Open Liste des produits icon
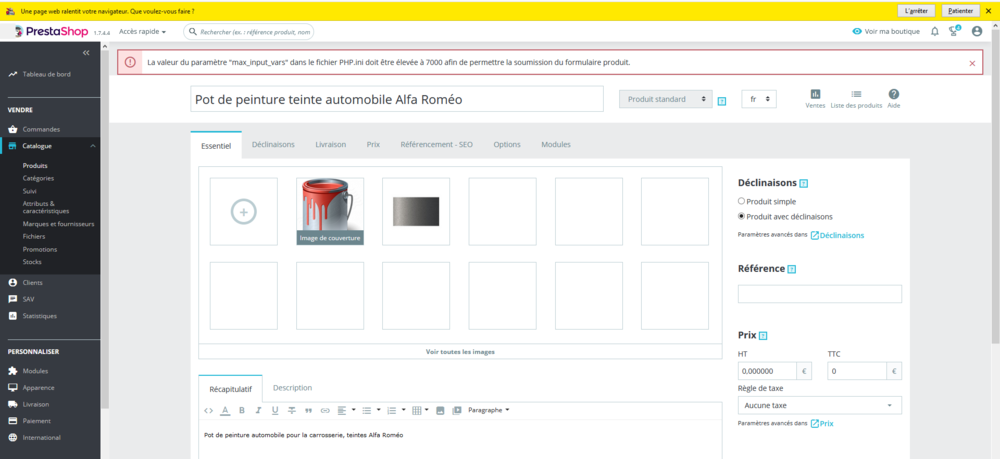 click(856, 99)
